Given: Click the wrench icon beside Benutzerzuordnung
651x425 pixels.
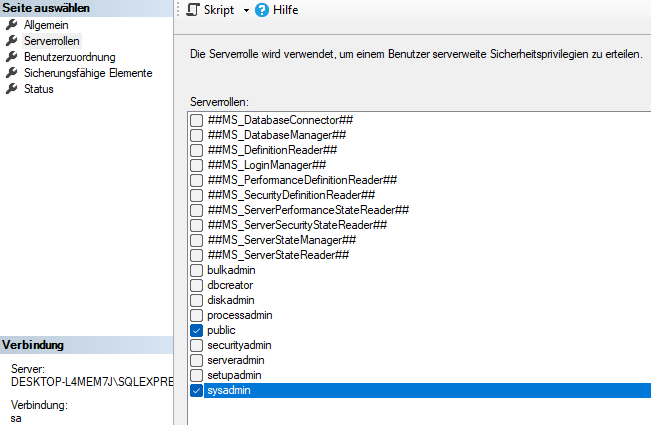Looking at the screenshot, I should pos(12,57).
